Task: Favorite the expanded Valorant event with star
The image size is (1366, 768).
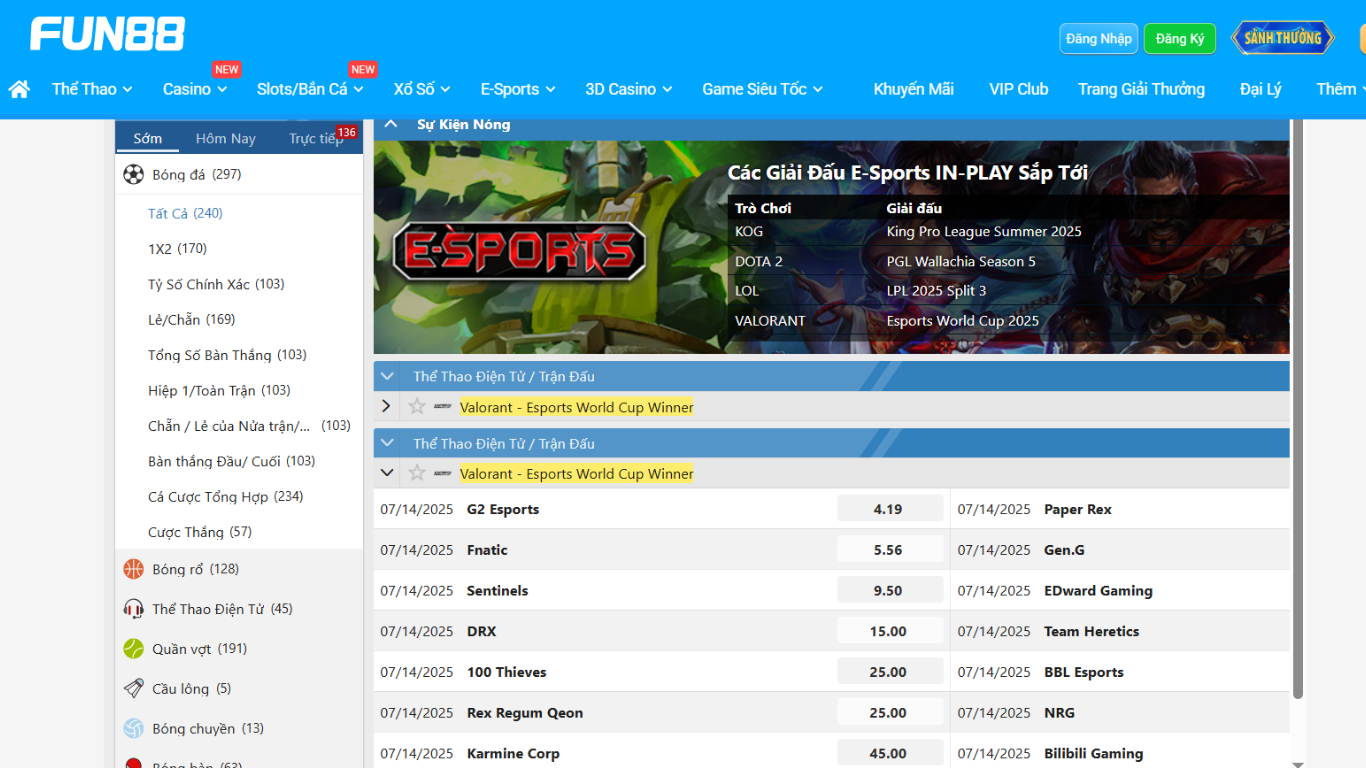Action: [417, 473]
